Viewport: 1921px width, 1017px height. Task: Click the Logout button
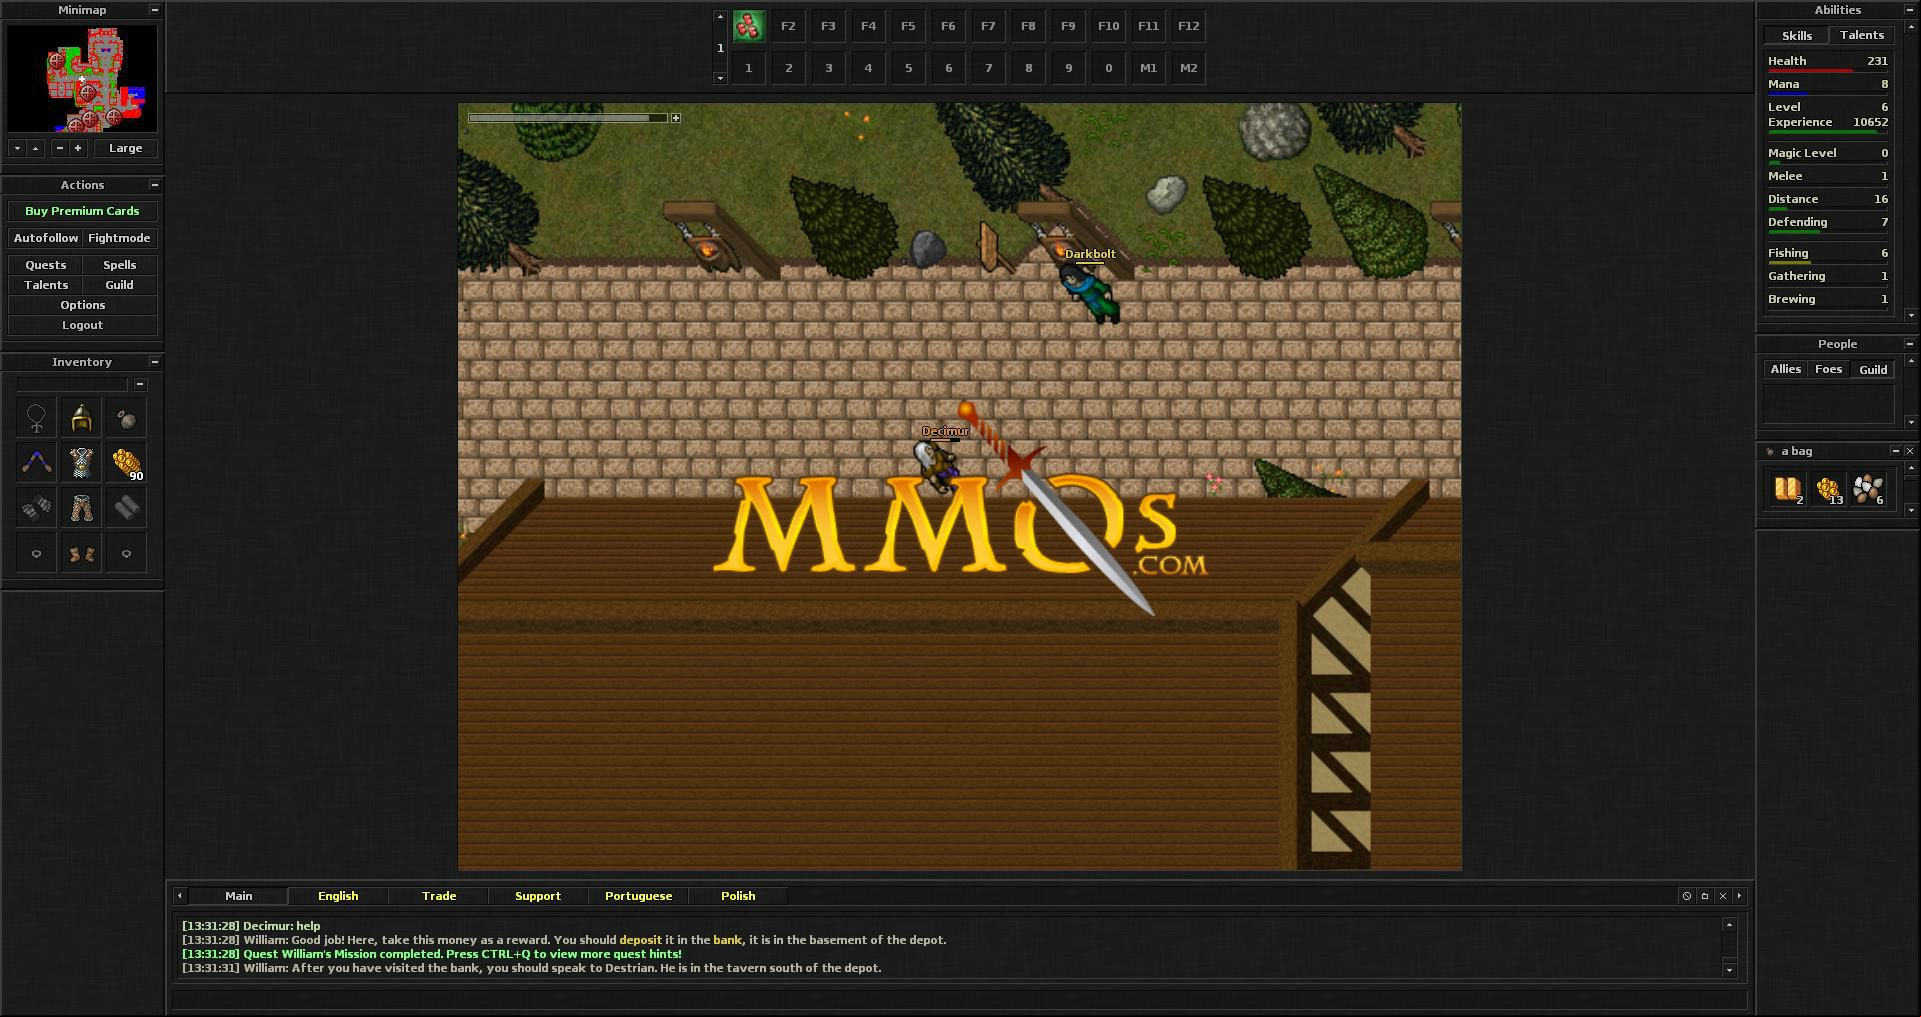coord(82,325)
